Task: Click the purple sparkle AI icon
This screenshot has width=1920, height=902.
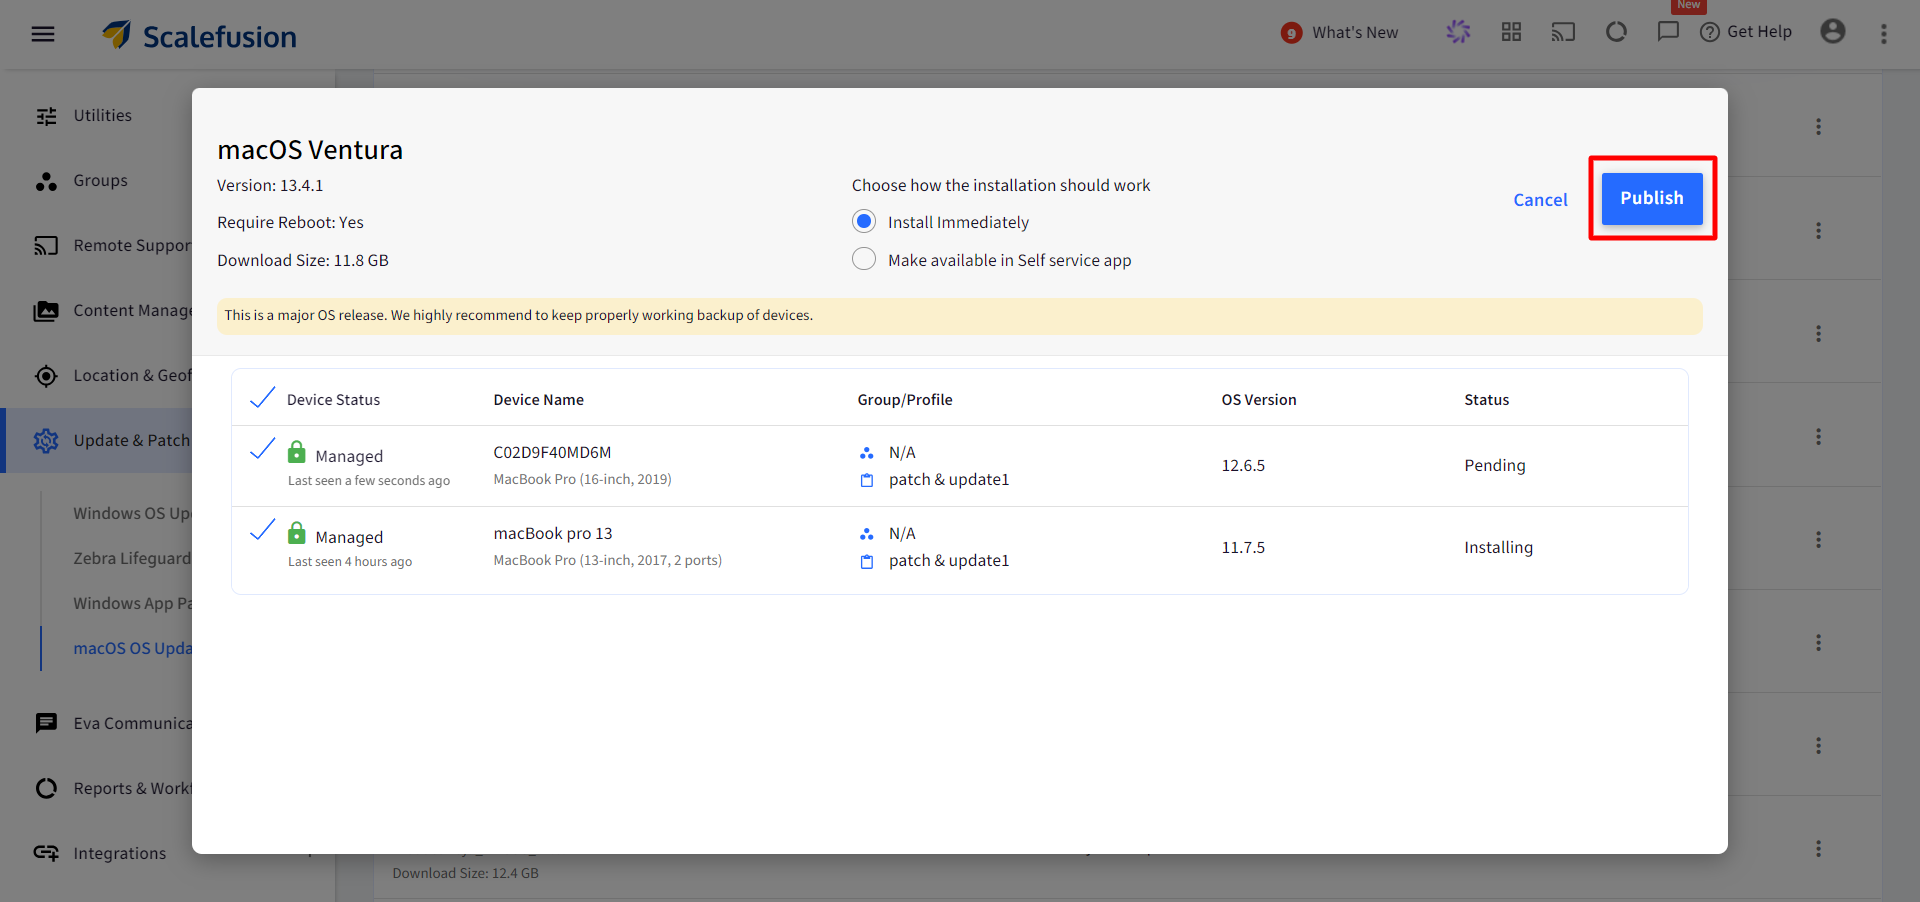Action: click(1458, 32)
